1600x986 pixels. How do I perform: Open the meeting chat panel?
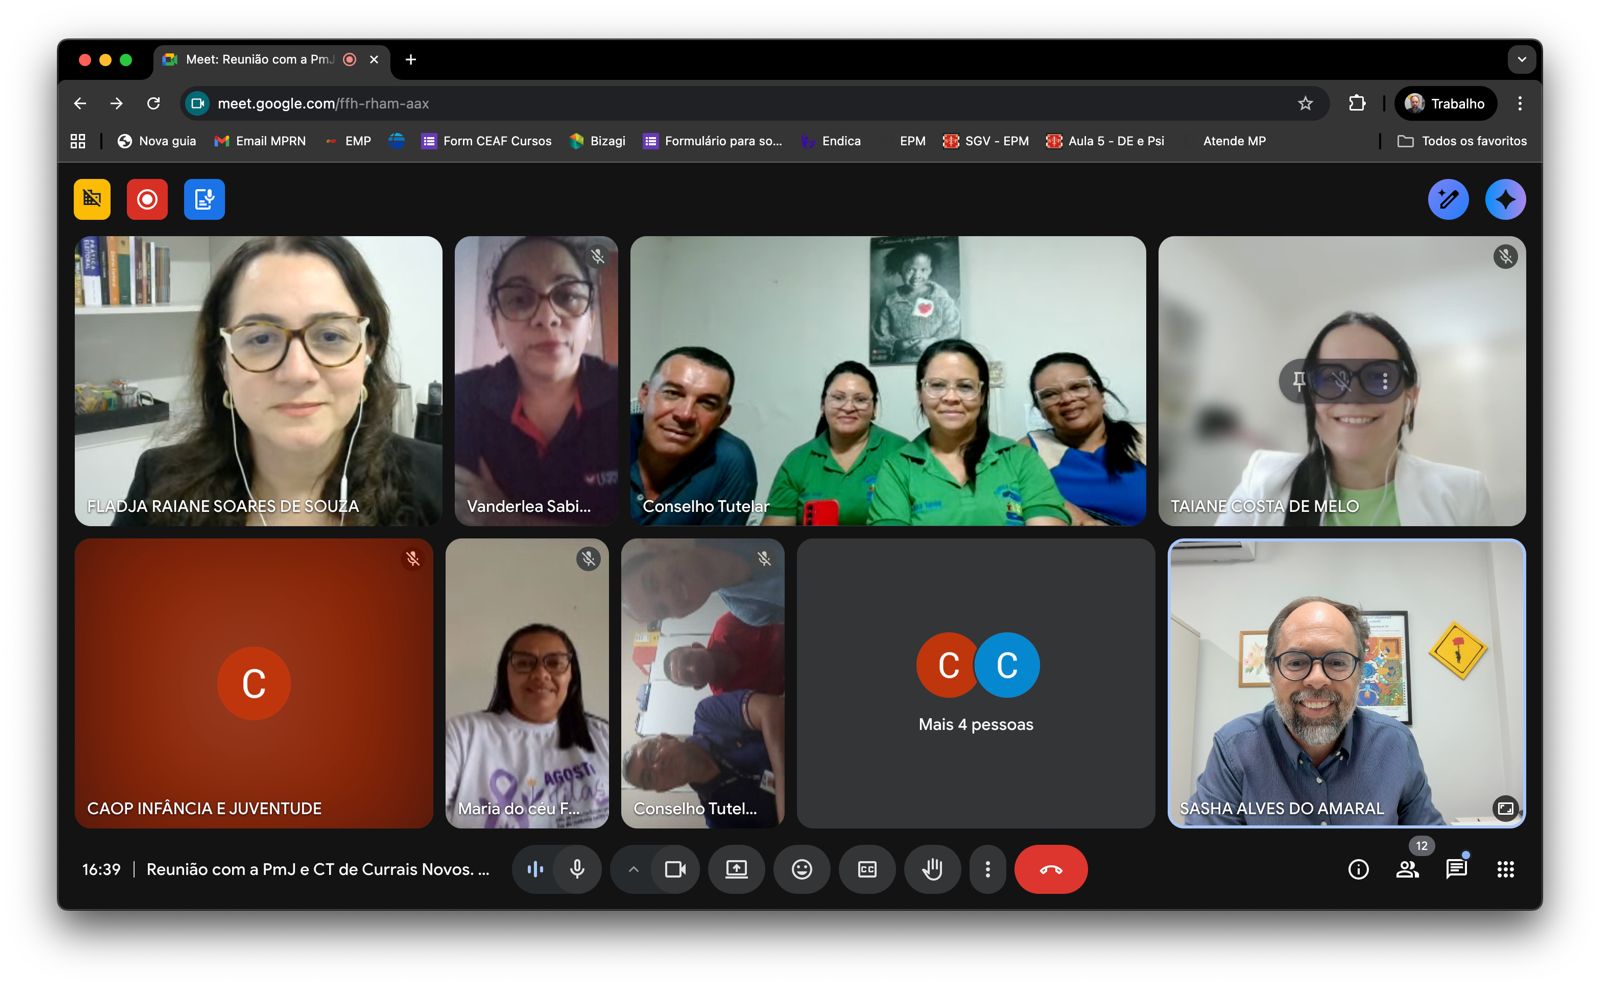point(1456,869)
